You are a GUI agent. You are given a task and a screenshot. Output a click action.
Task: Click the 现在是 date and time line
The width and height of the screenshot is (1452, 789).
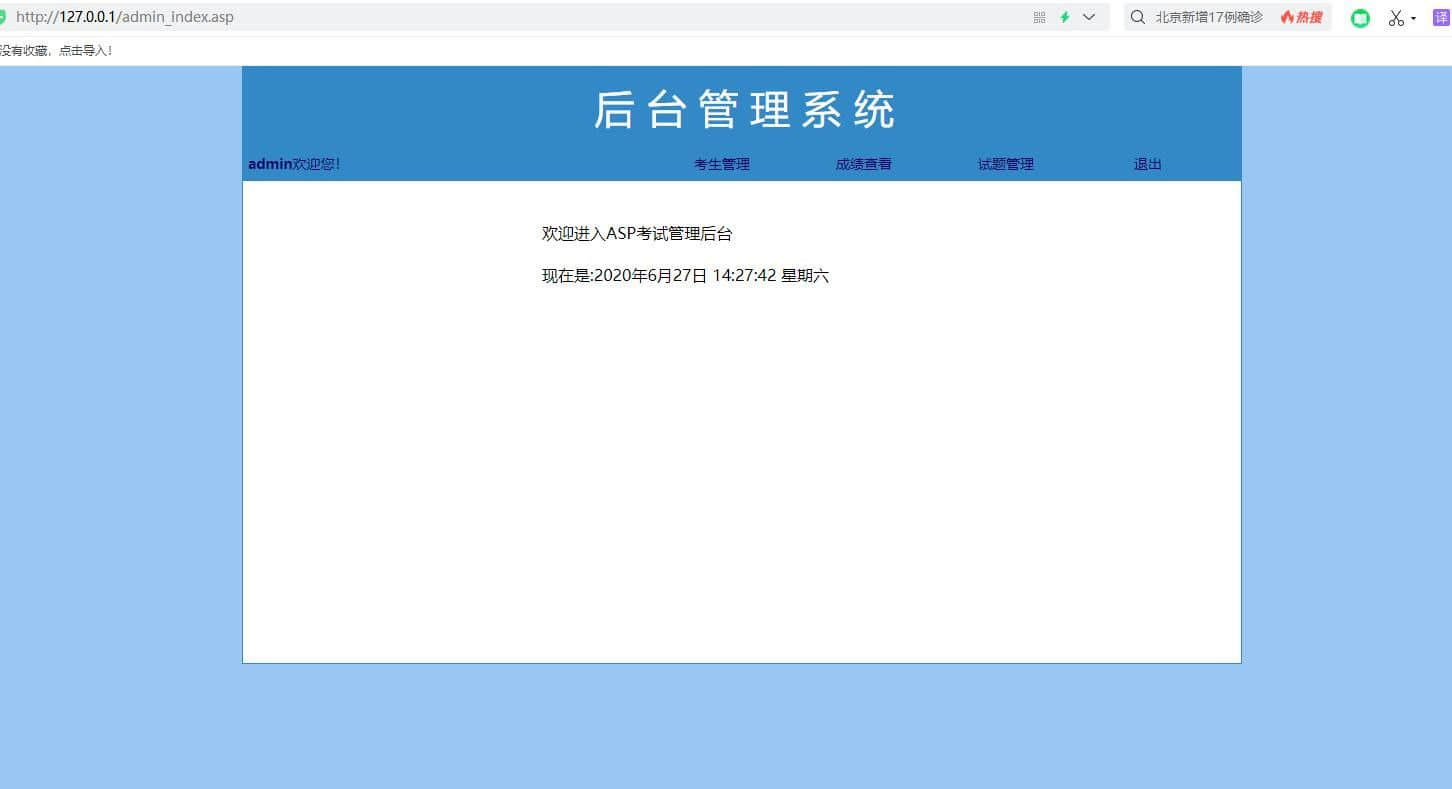point(685,276)
